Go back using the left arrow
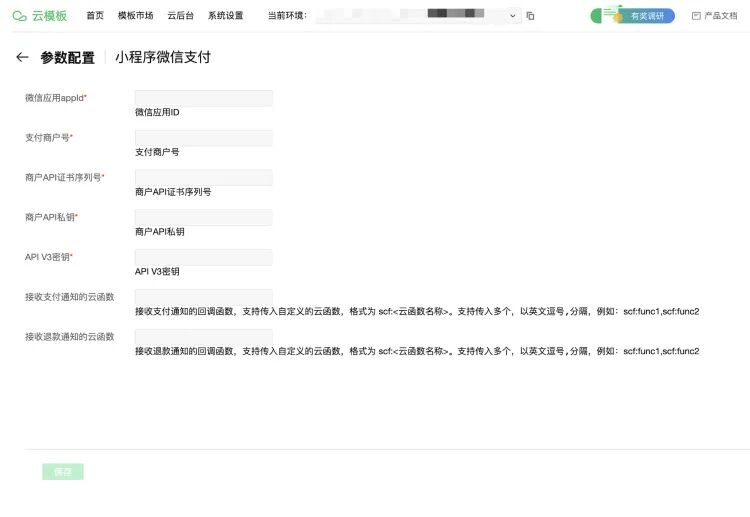This screenshot has height=517, width=750. point(22,57)
